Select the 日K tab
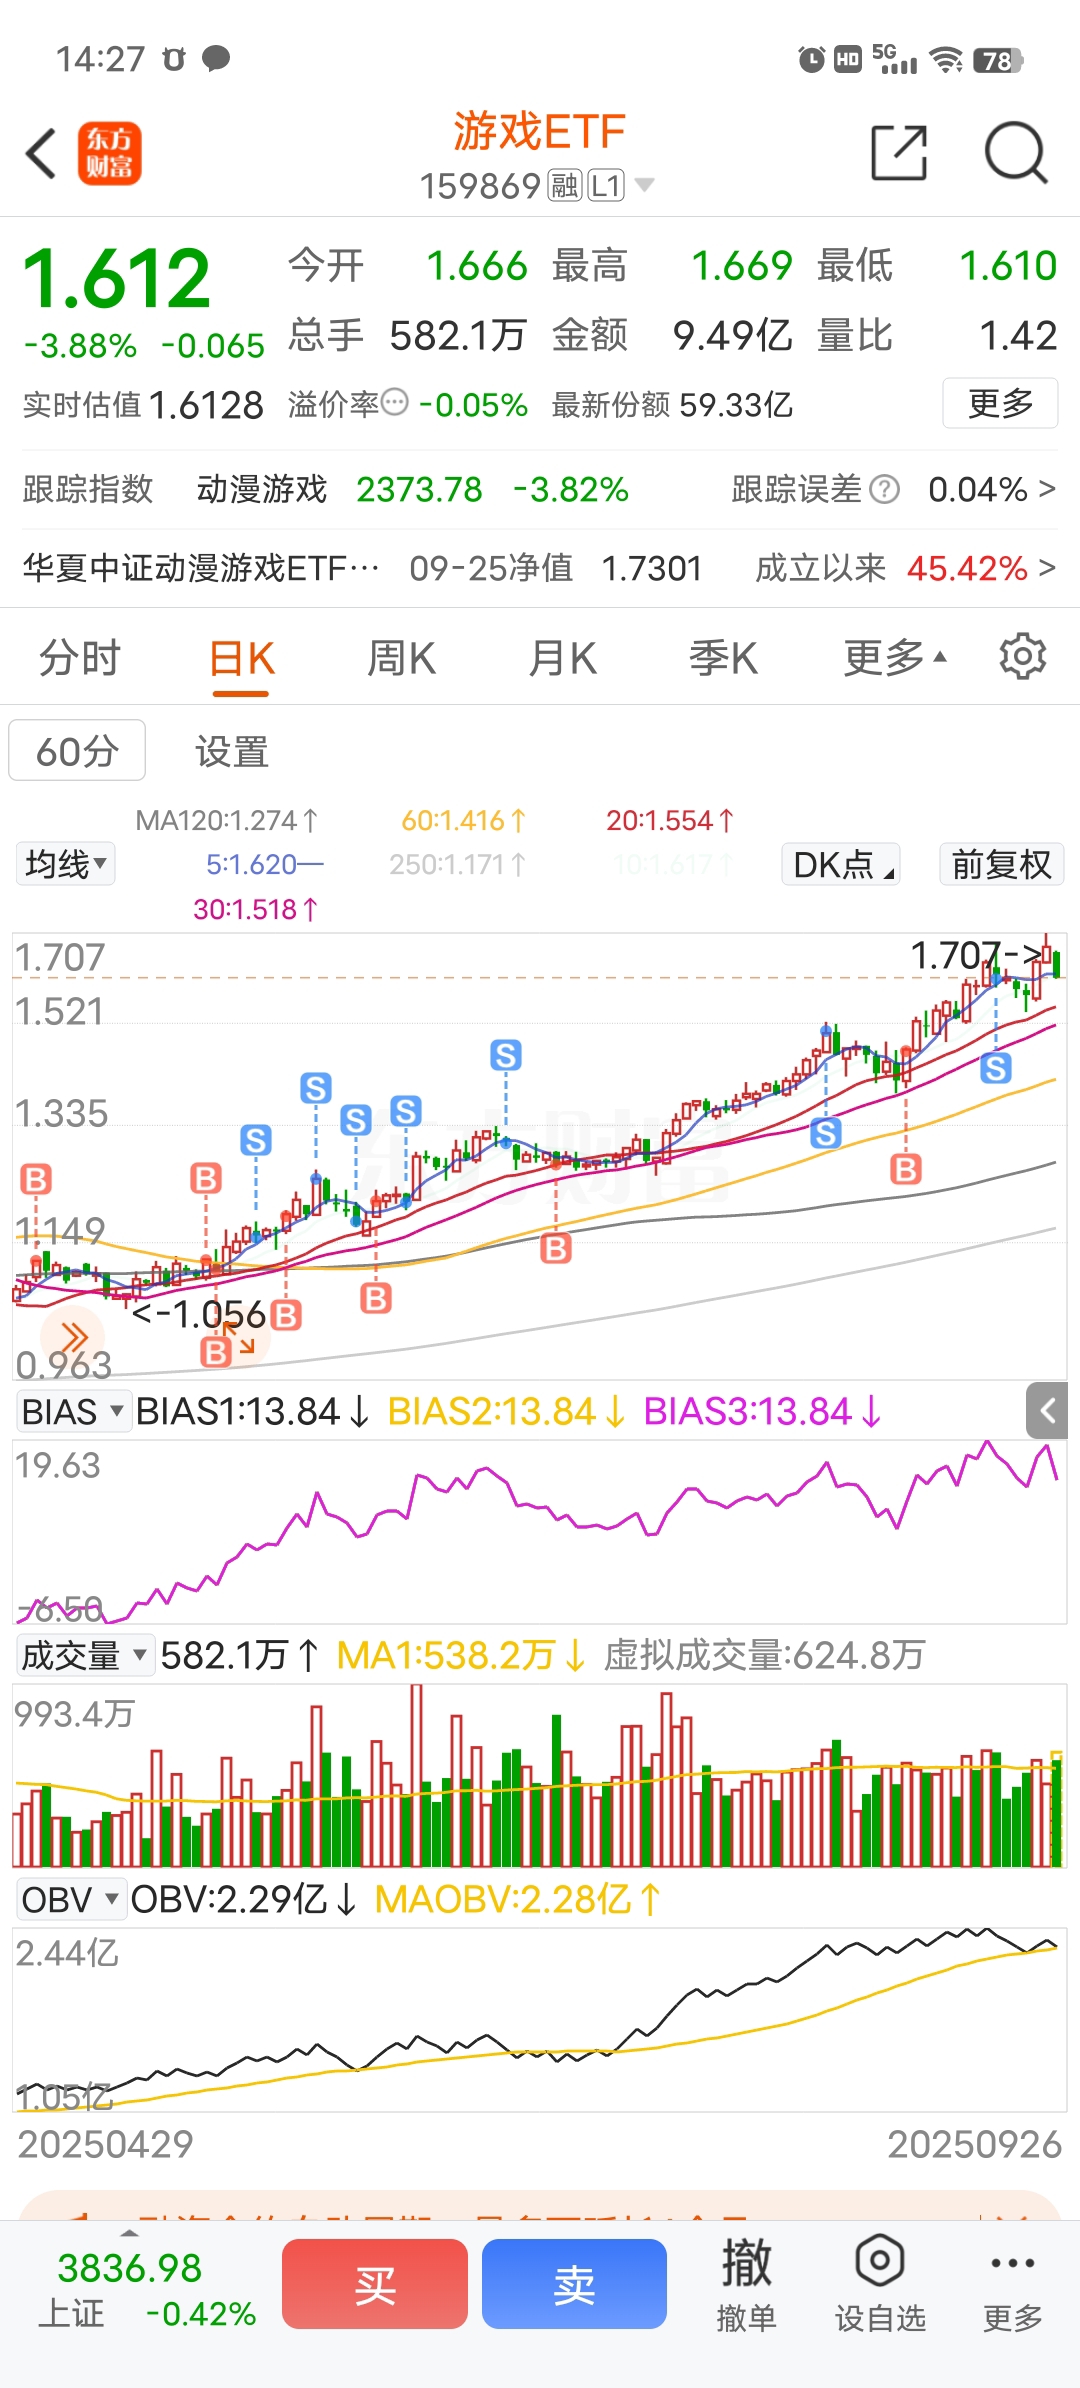 click(242, 660)
